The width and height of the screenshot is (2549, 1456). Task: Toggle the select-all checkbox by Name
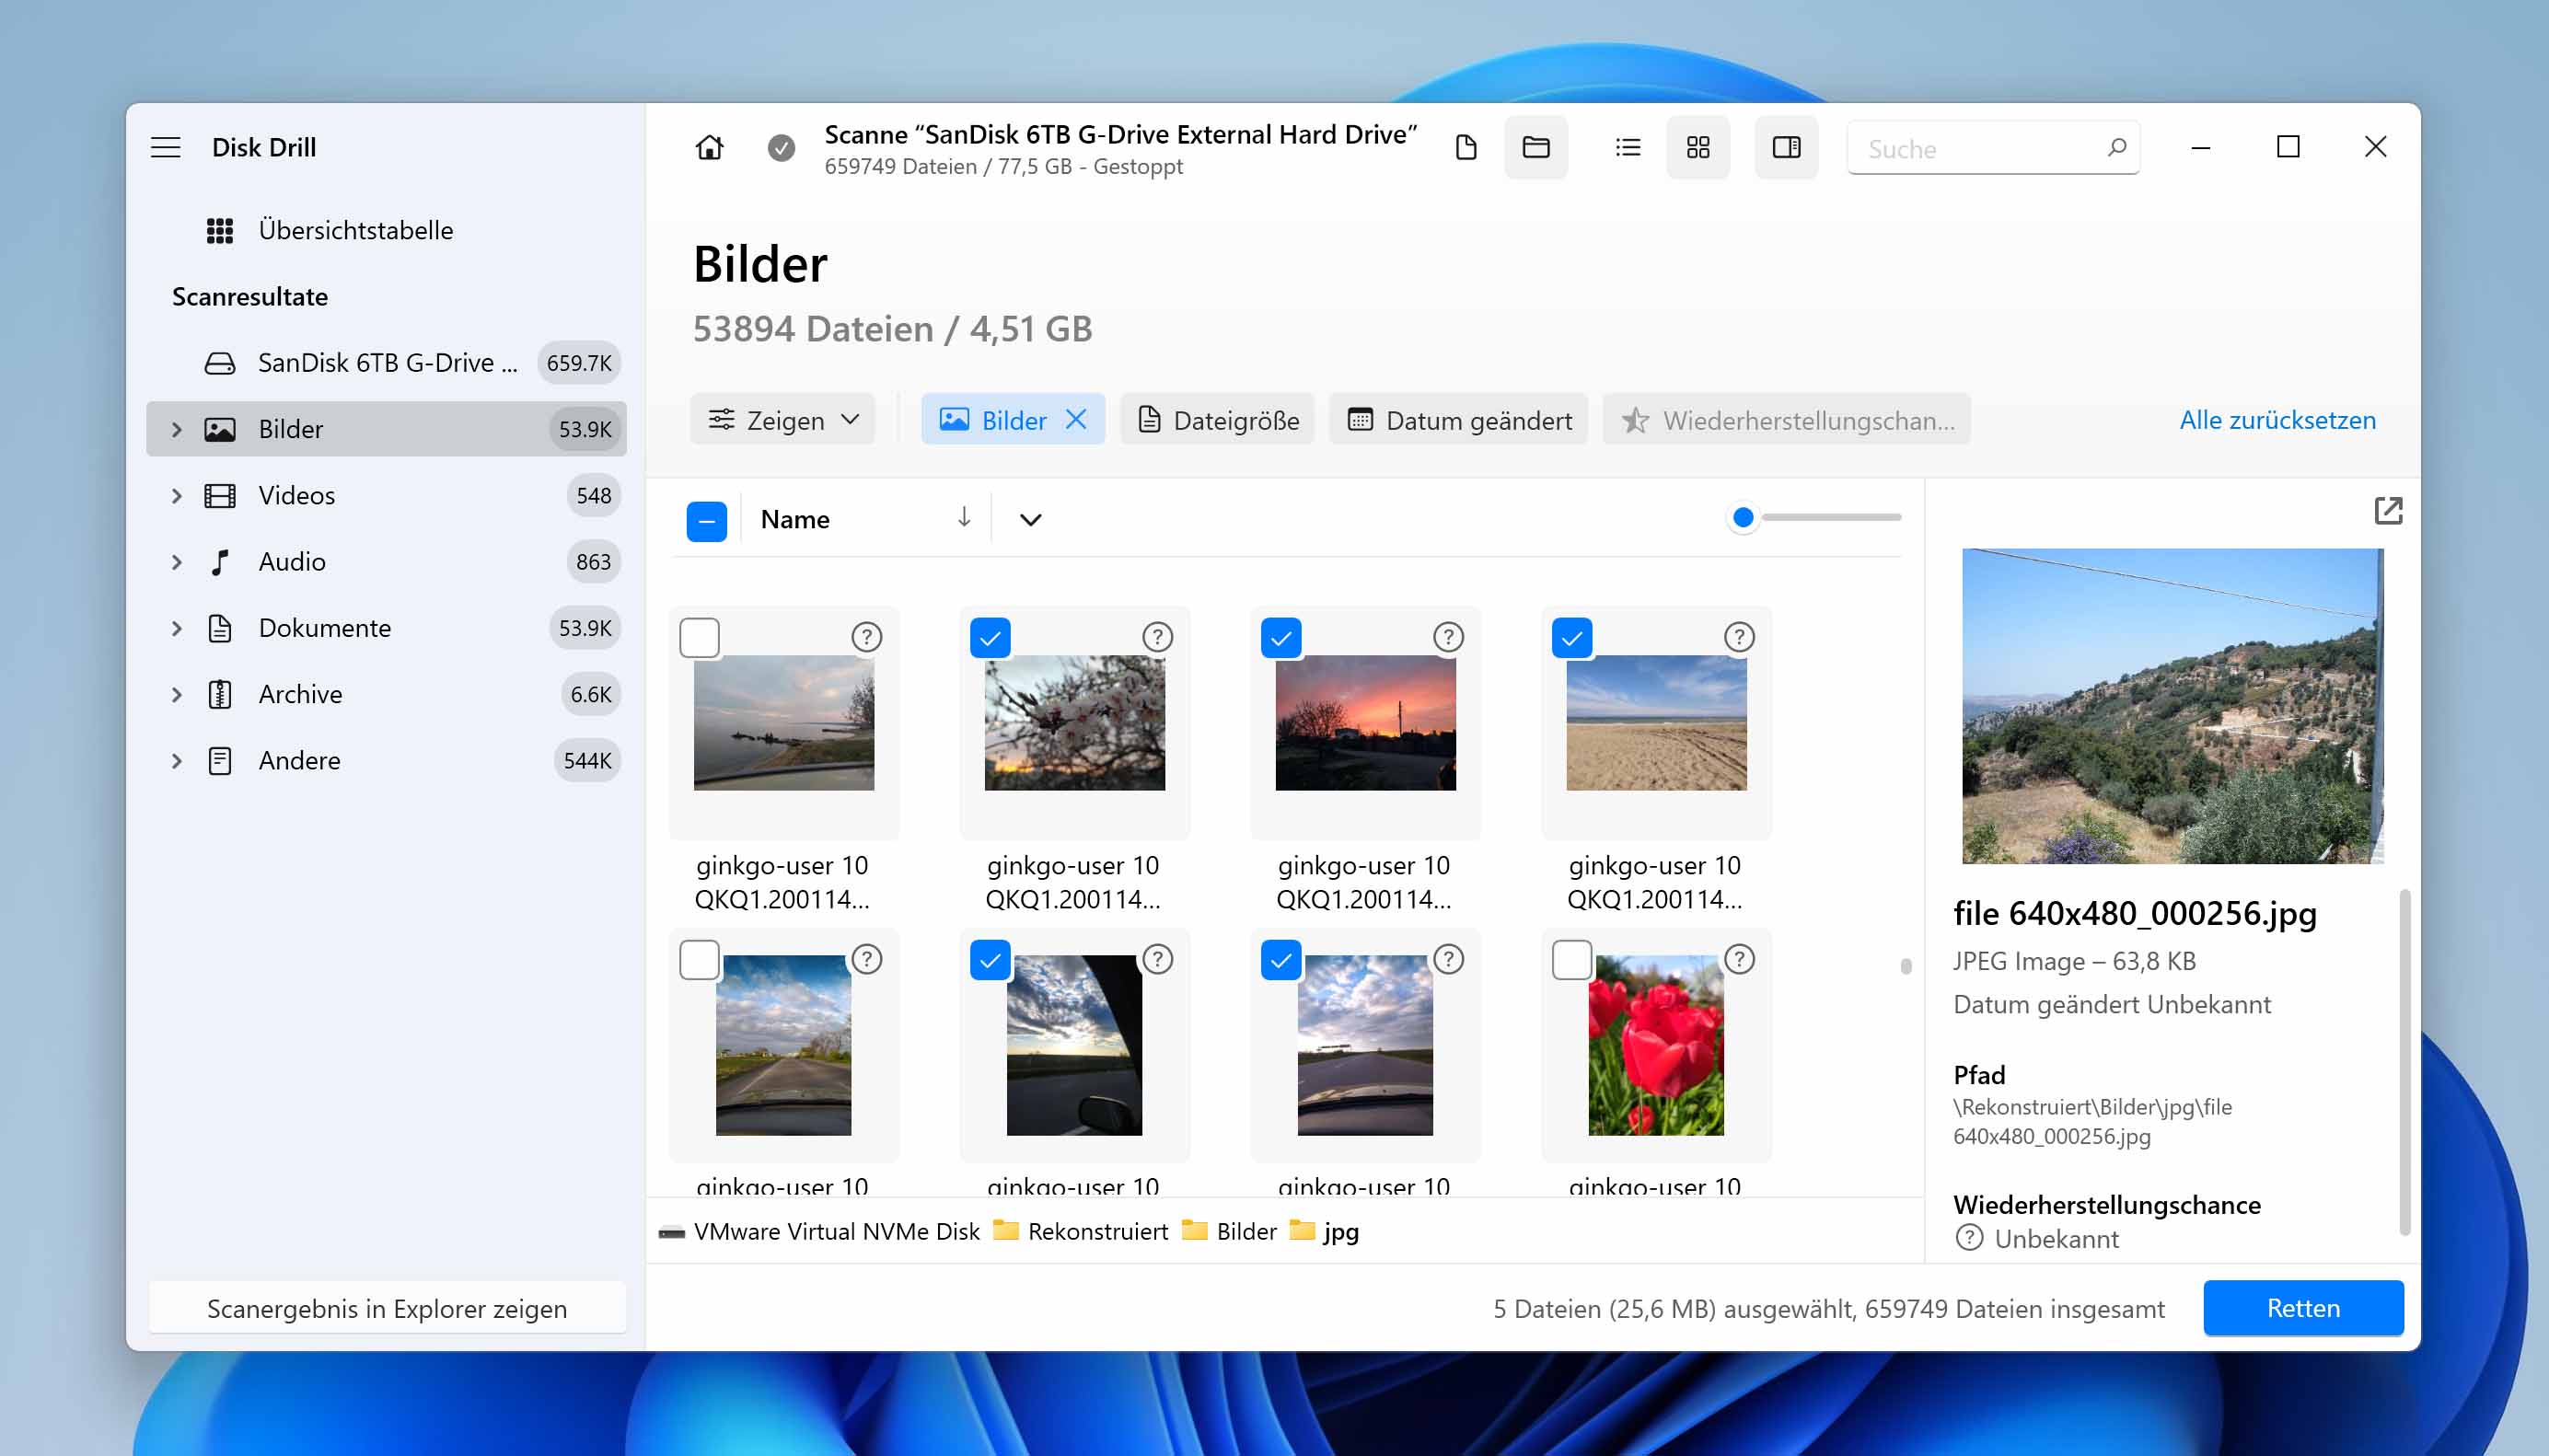tap(706, 520)
